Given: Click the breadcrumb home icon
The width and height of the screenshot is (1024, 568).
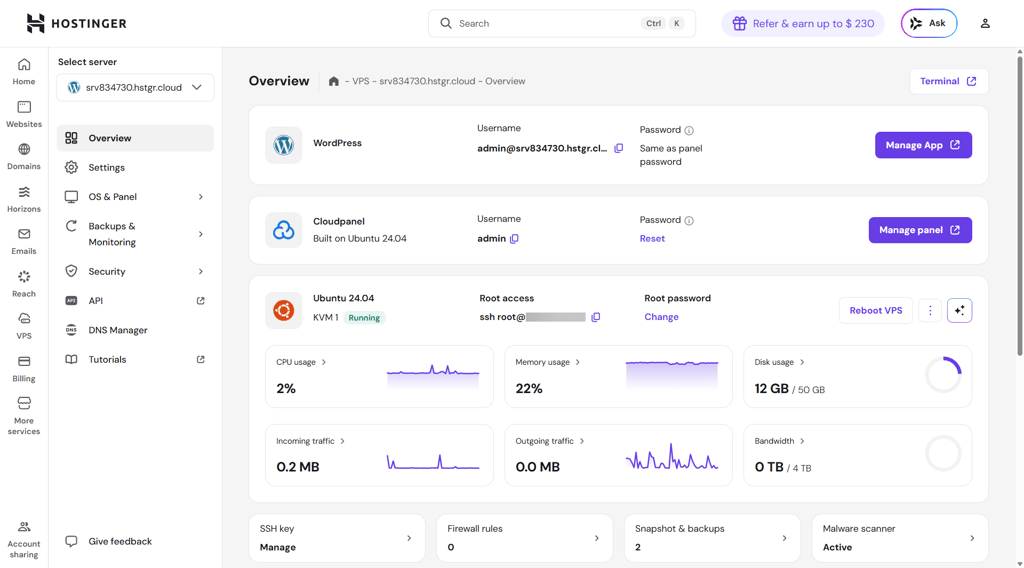Looking at the screenshot, I should tap(334, 82).
